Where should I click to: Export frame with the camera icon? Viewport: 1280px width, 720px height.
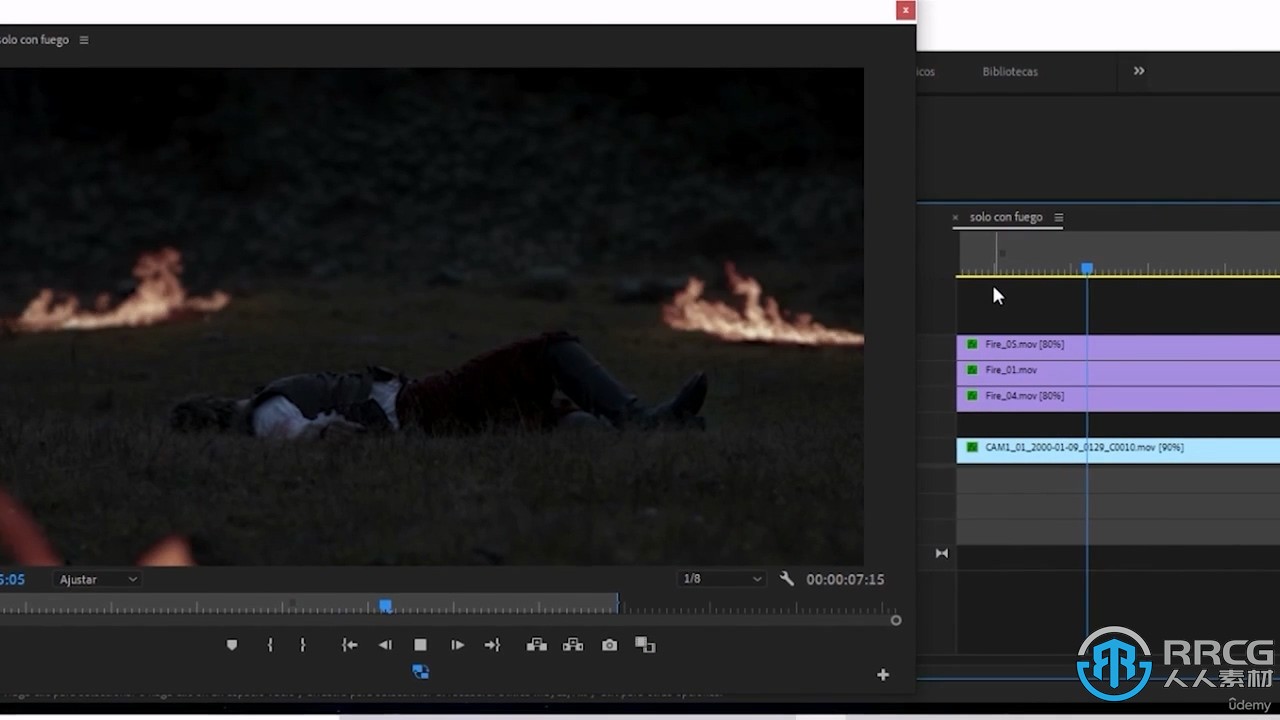pyautogui.click(x=609, y=645)
